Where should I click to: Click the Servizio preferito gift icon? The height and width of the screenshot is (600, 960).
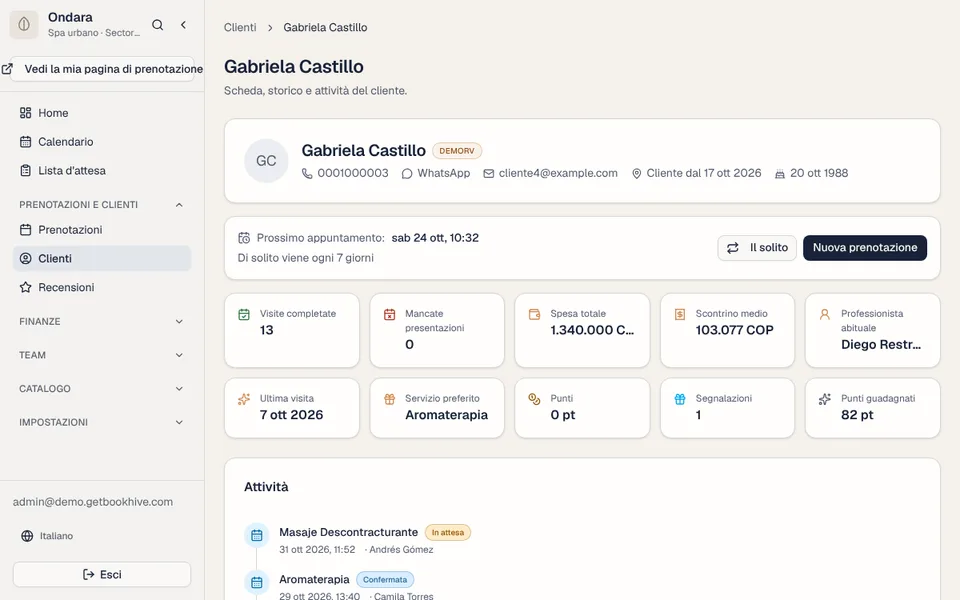coord(389,399)
